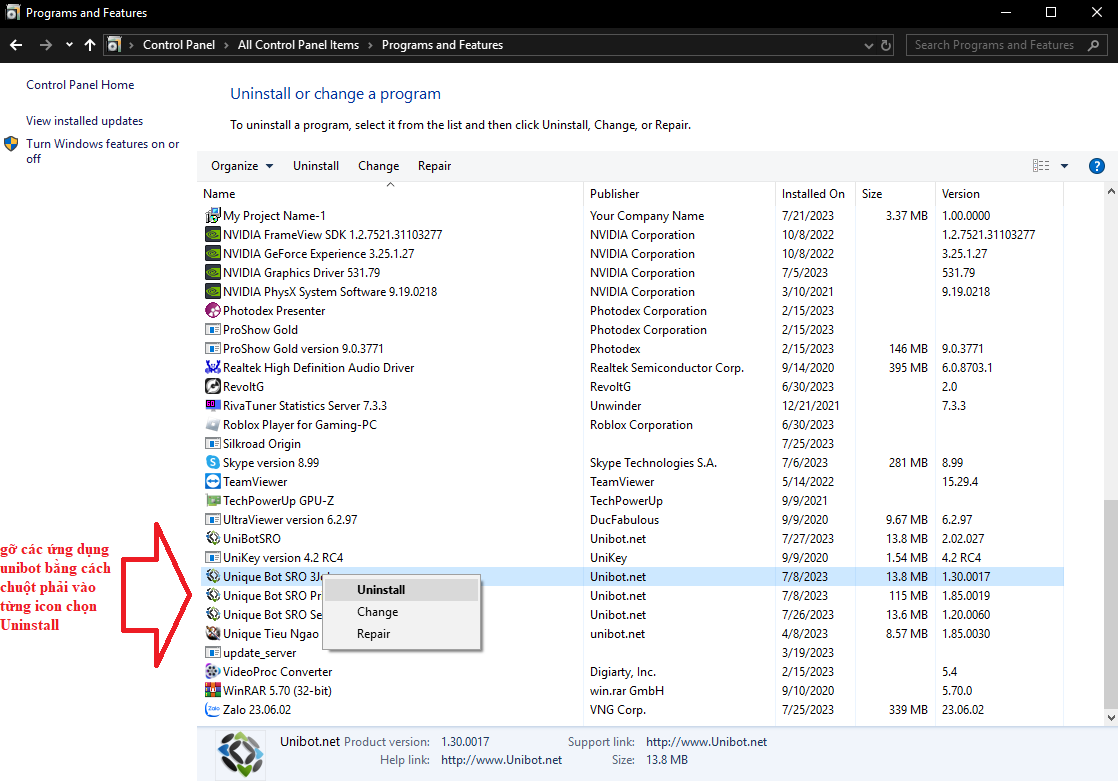Click the large Unibot.net details pane icon
The height and width of the screenshot is (781, 1118).
tap(241, 753)
